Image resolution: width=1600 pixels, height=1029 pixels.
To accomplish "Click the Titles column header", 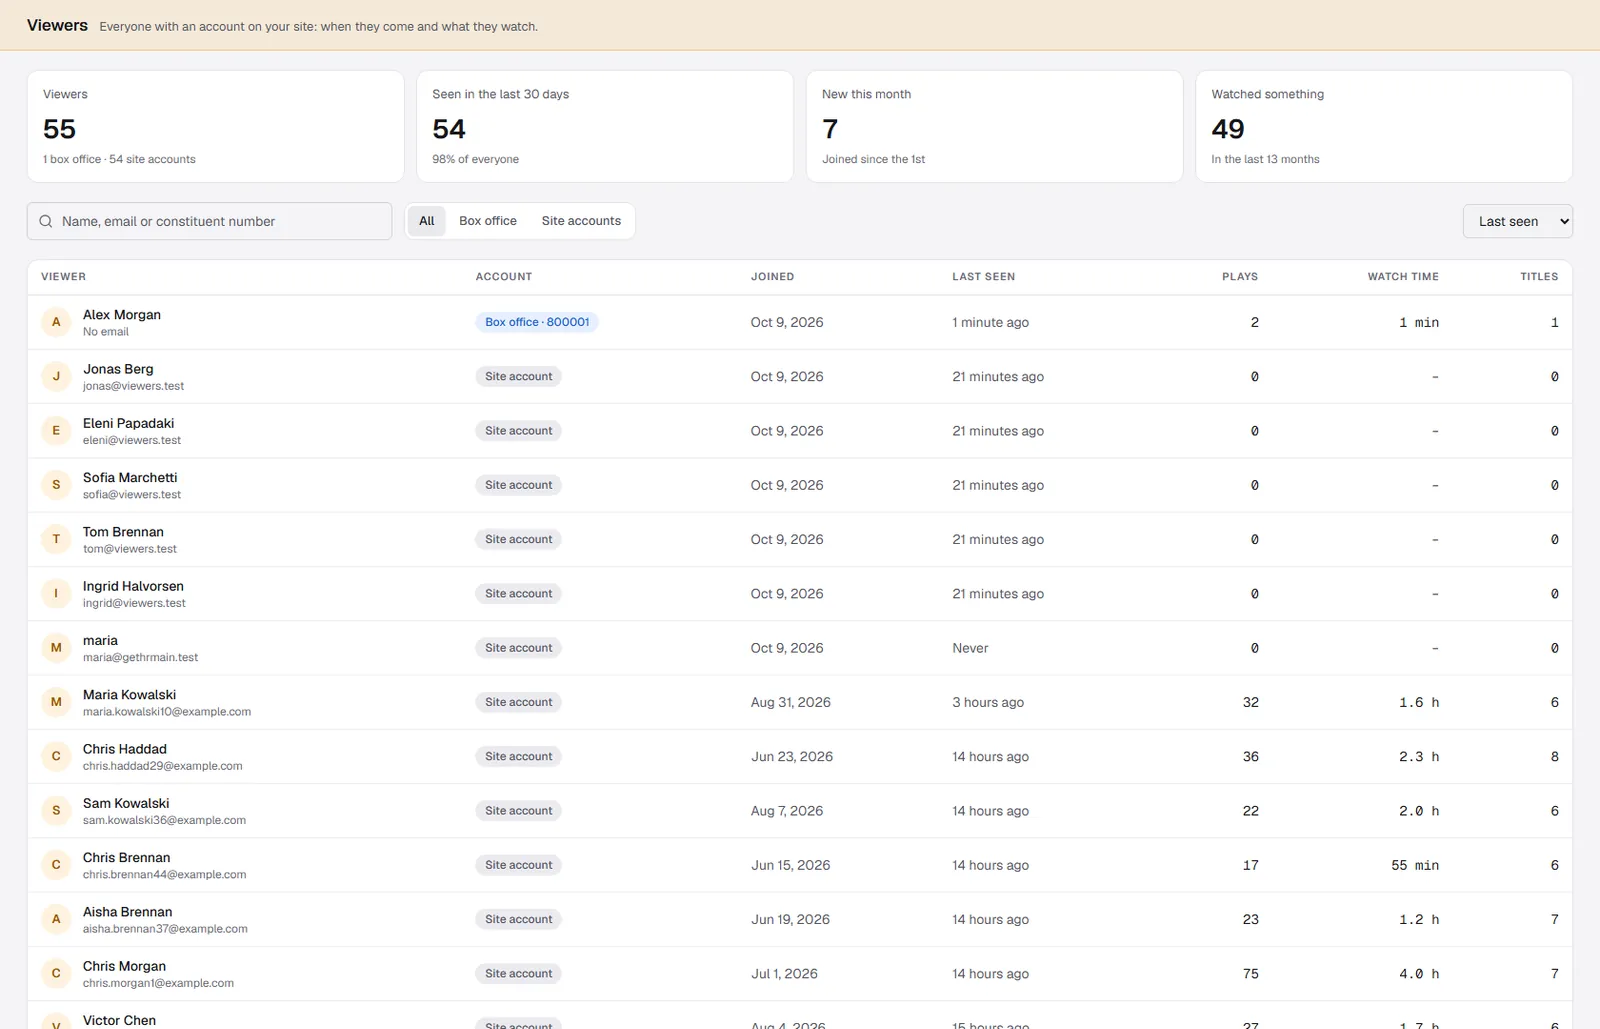I will pos(1539,276).
